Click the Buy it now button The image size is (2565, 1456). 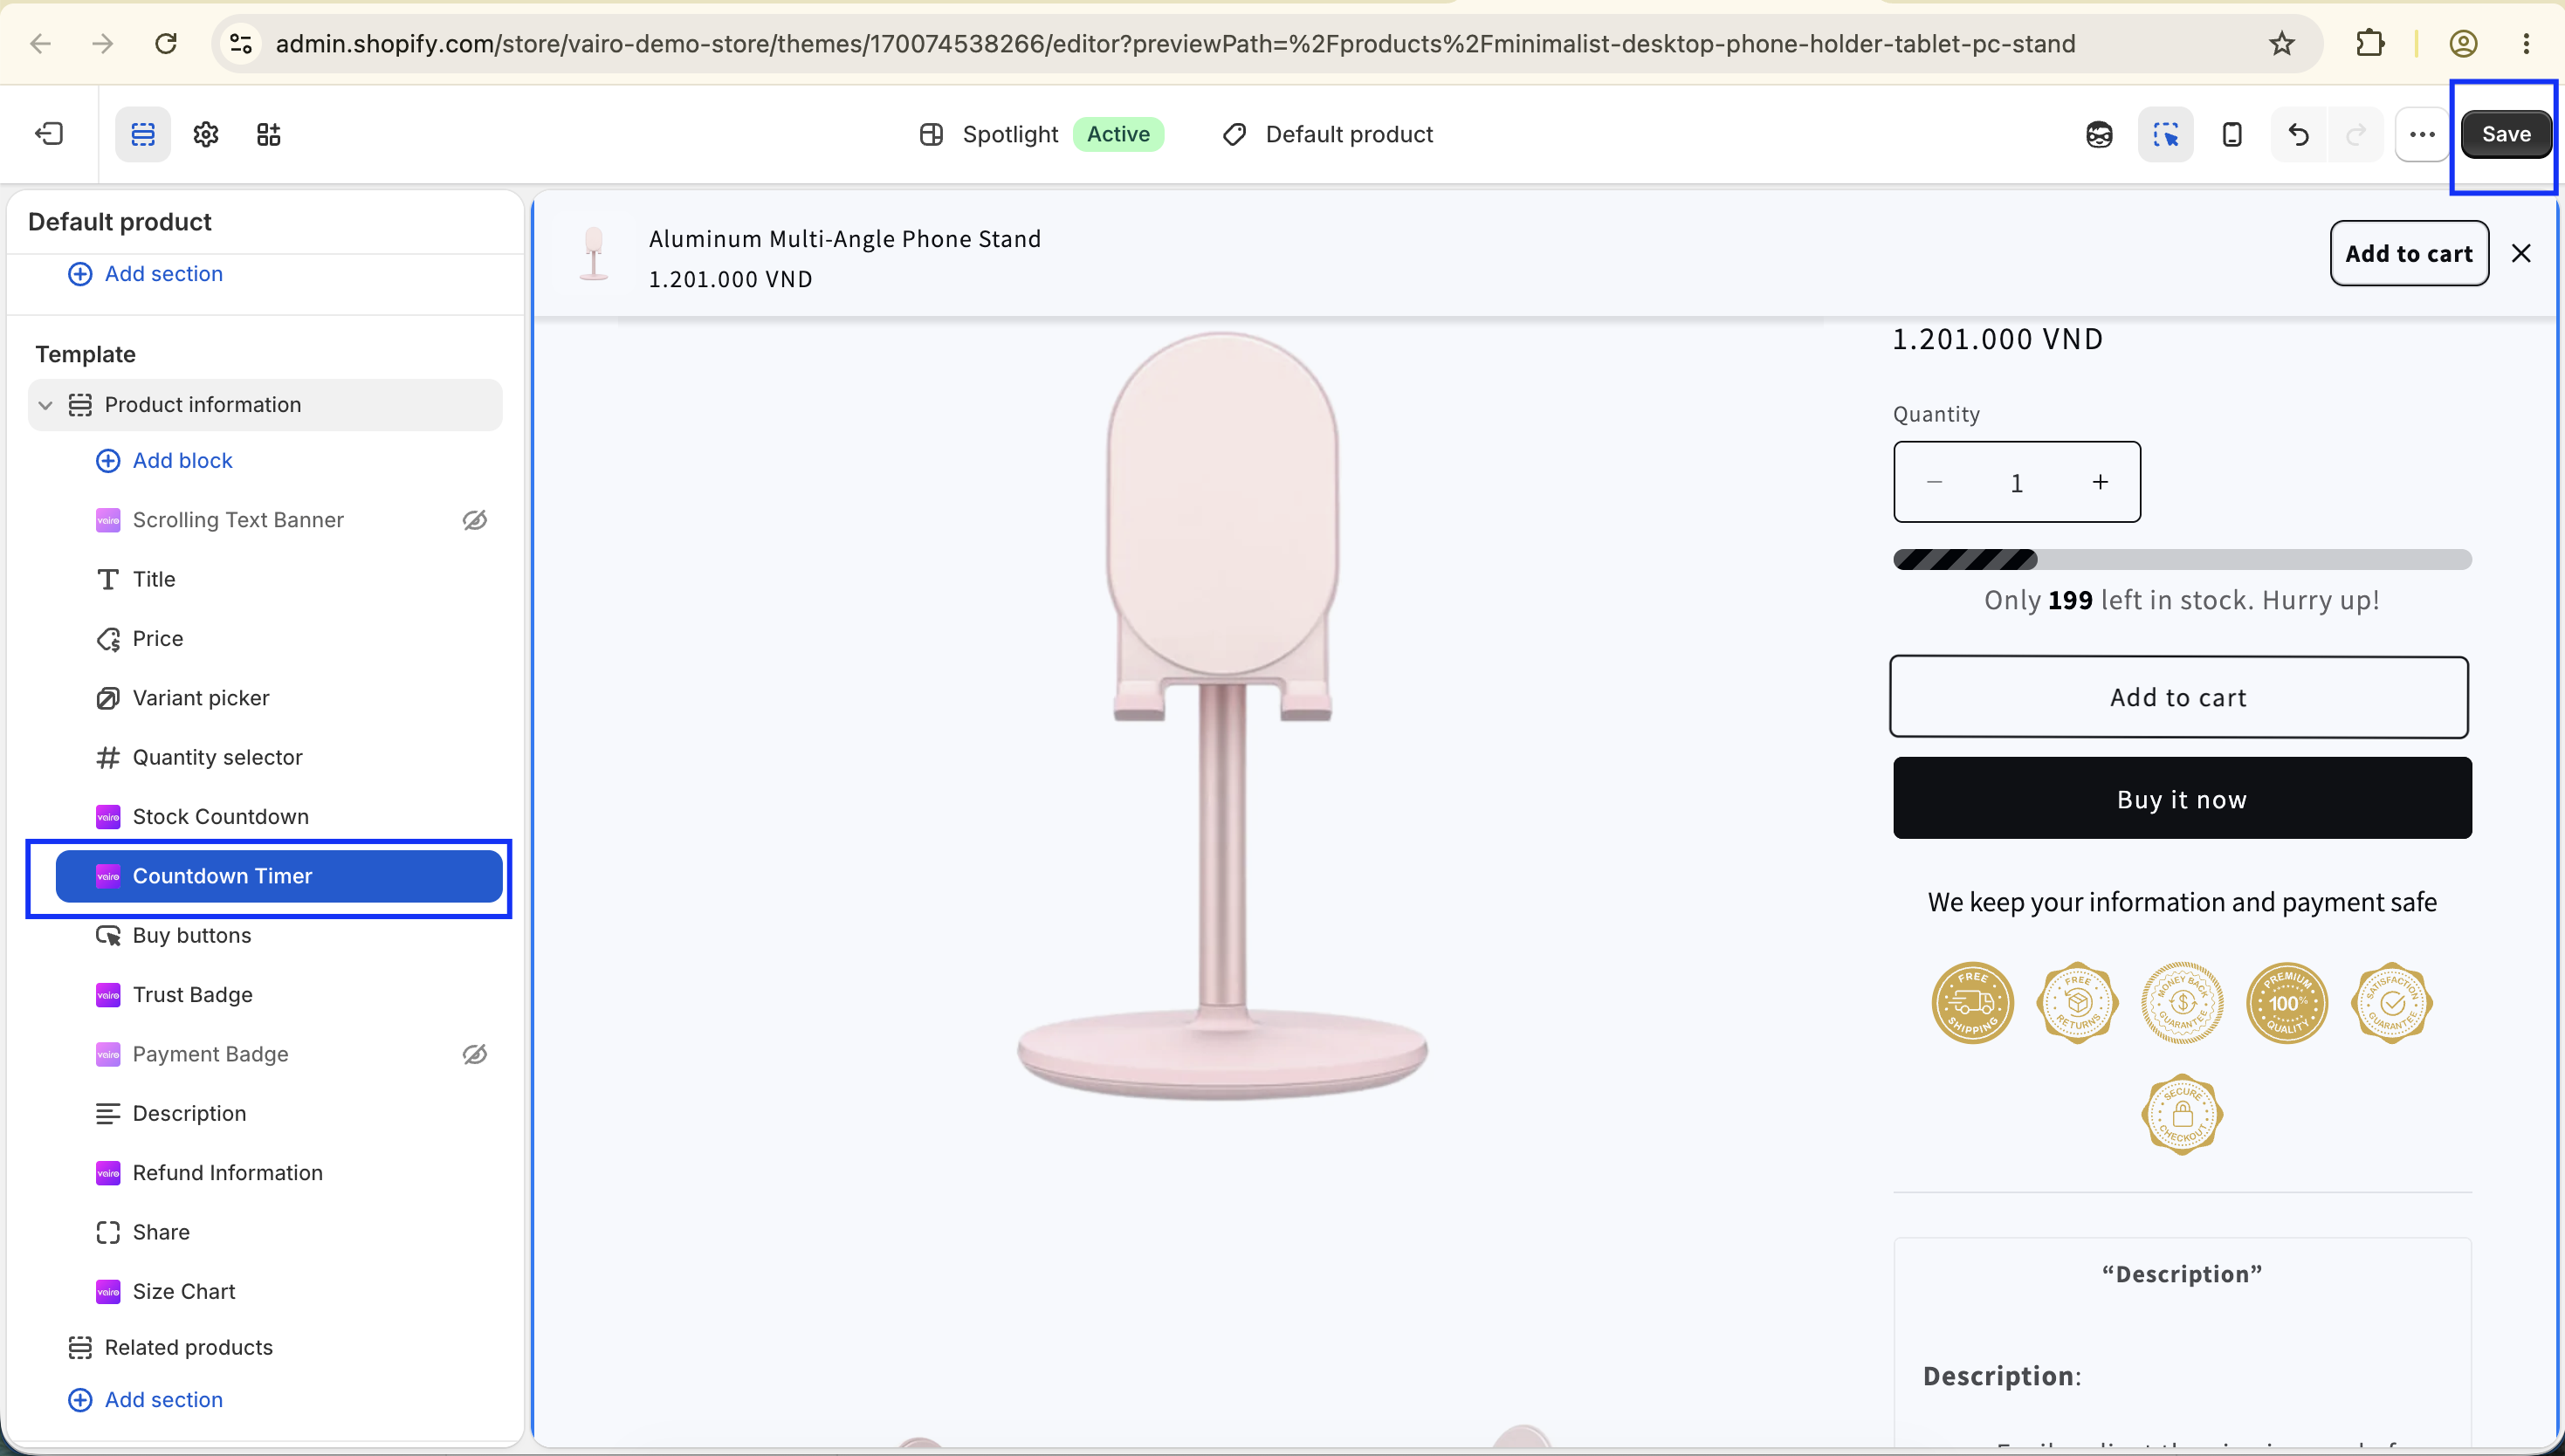coord(2182,798)
